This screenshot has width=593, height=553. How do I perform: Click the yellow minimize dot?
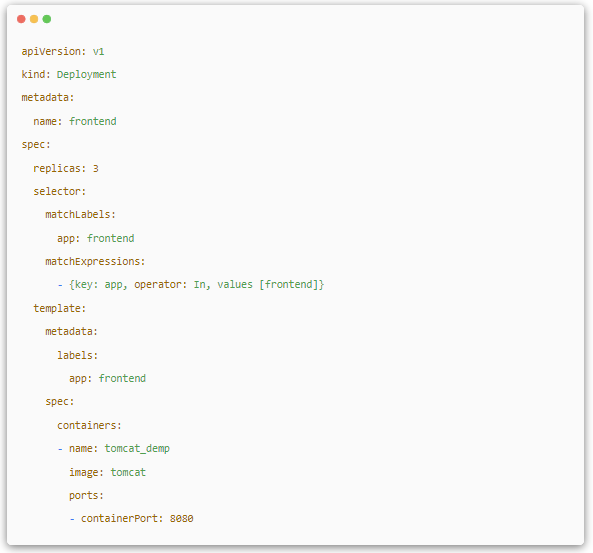(x=34, y=19)
